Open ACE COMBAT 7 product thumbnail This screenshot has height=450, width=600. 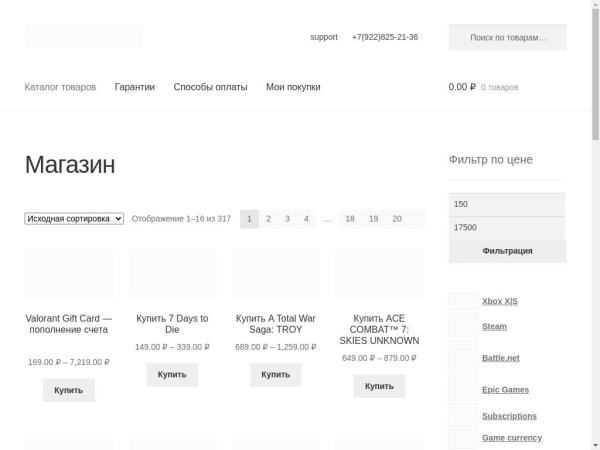(x=380, y=274)
